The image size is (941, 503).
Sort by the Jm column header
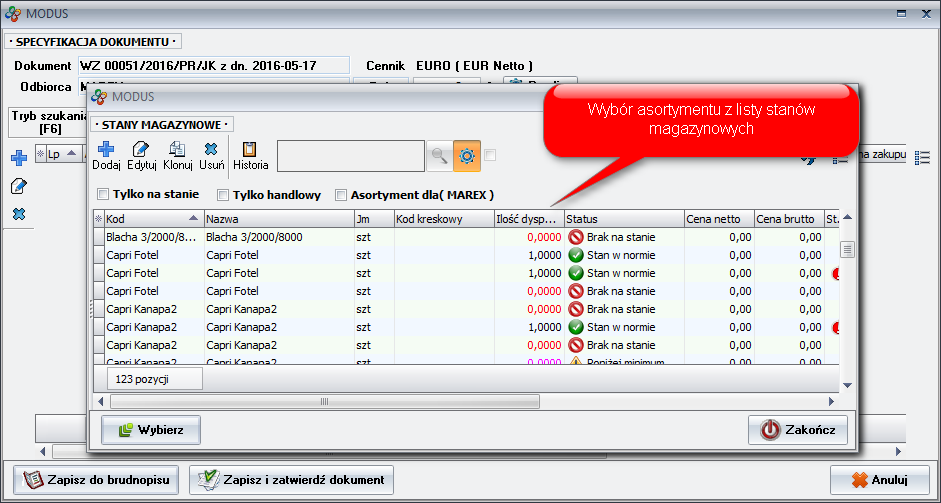click(373, 219)
